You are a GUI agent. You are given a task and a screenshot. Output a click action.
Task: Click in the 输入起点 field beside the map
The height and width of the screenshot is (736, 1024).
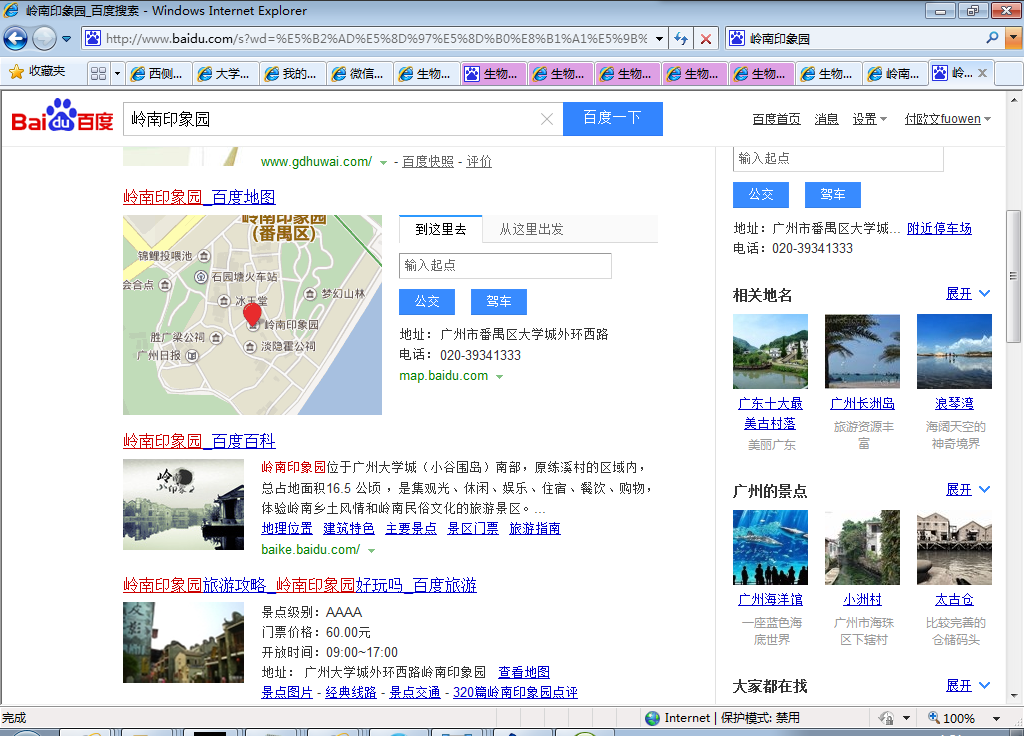[x=505, y=265]
